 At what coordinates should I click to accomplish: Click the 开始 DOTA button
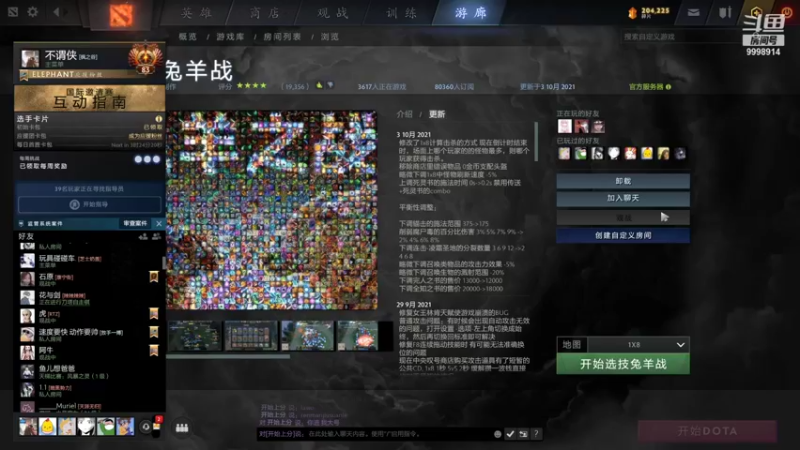point(707,431)
